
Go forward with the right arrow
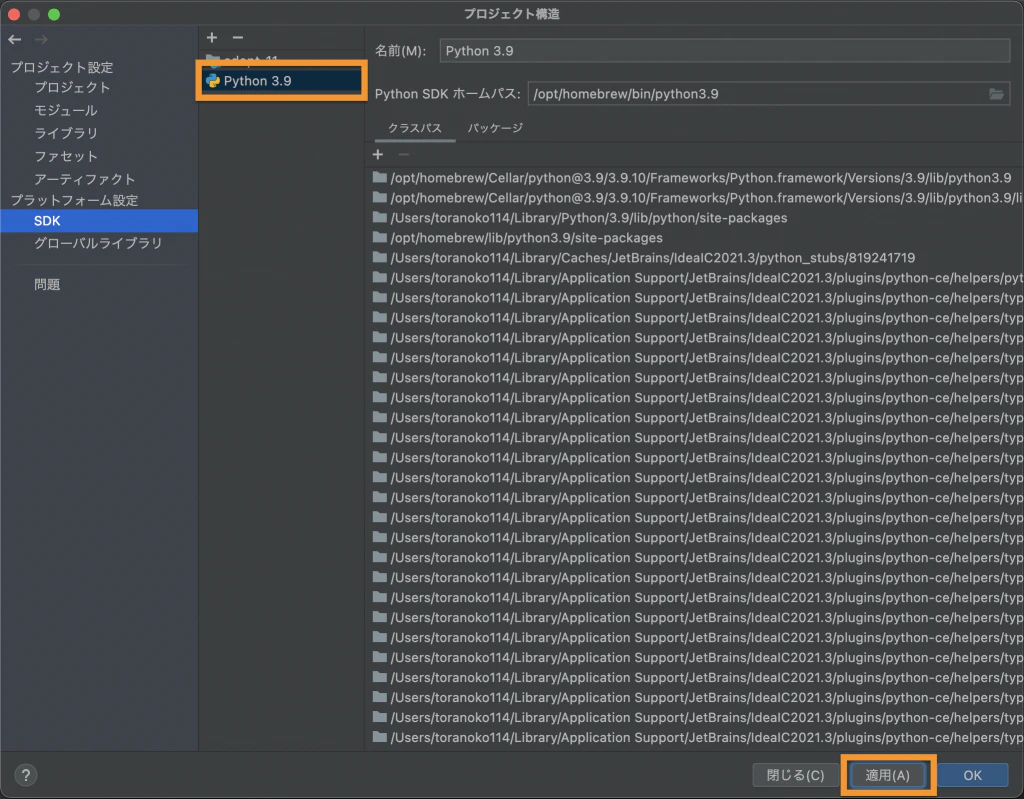41,39
